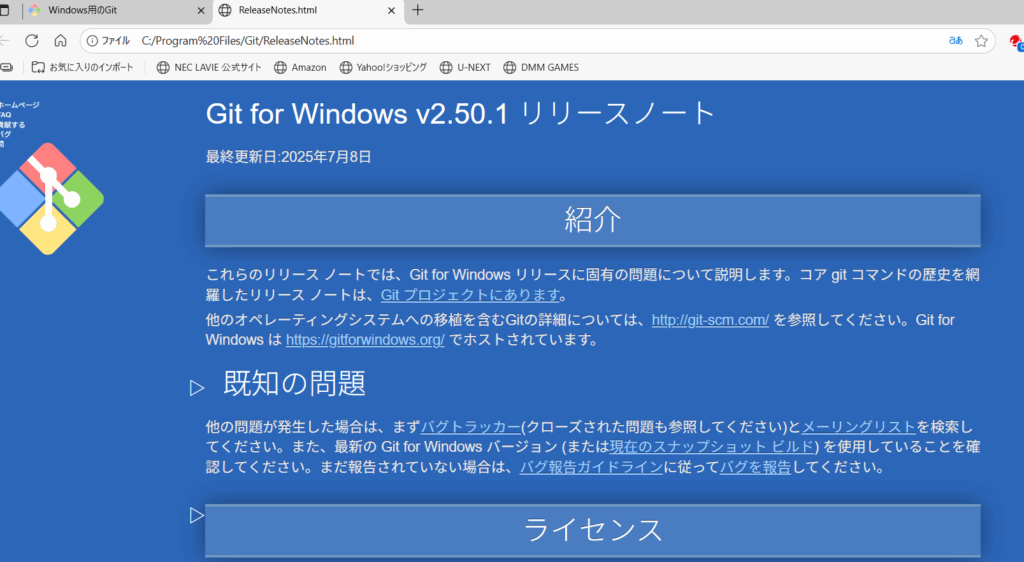Click the browser home icon
The width and height of the screenshot is (1024, 562).
pyautogui.click(x=60, y=41)
